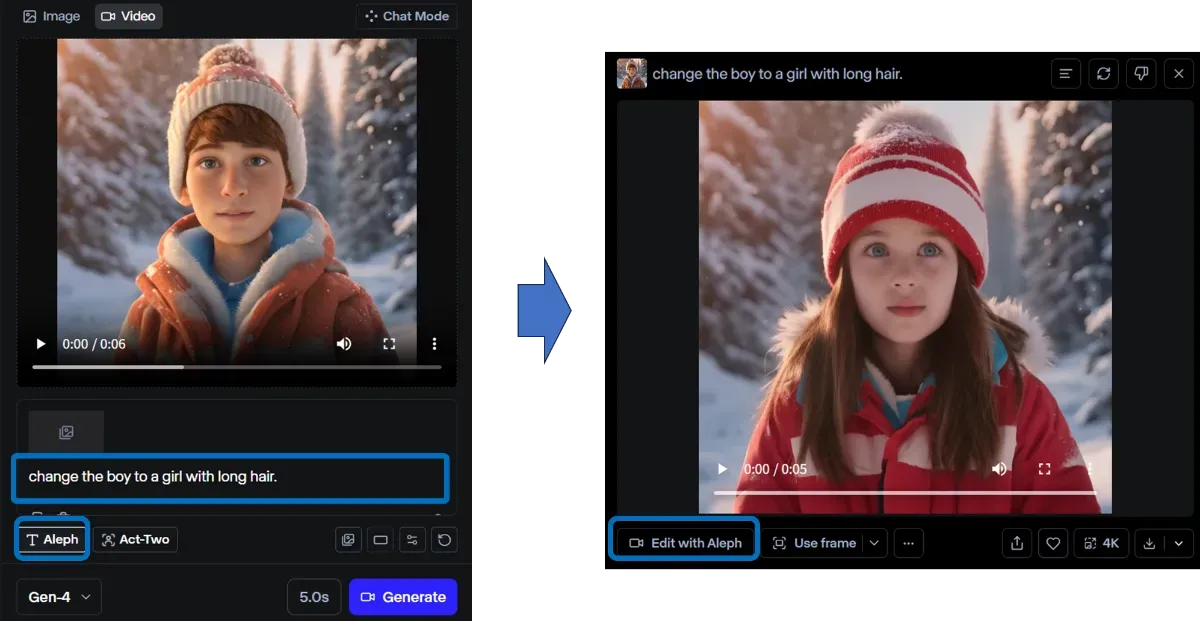Expand the download options chevron
This screenshot has height=621, width=1200.
(x=1179, y=543)
